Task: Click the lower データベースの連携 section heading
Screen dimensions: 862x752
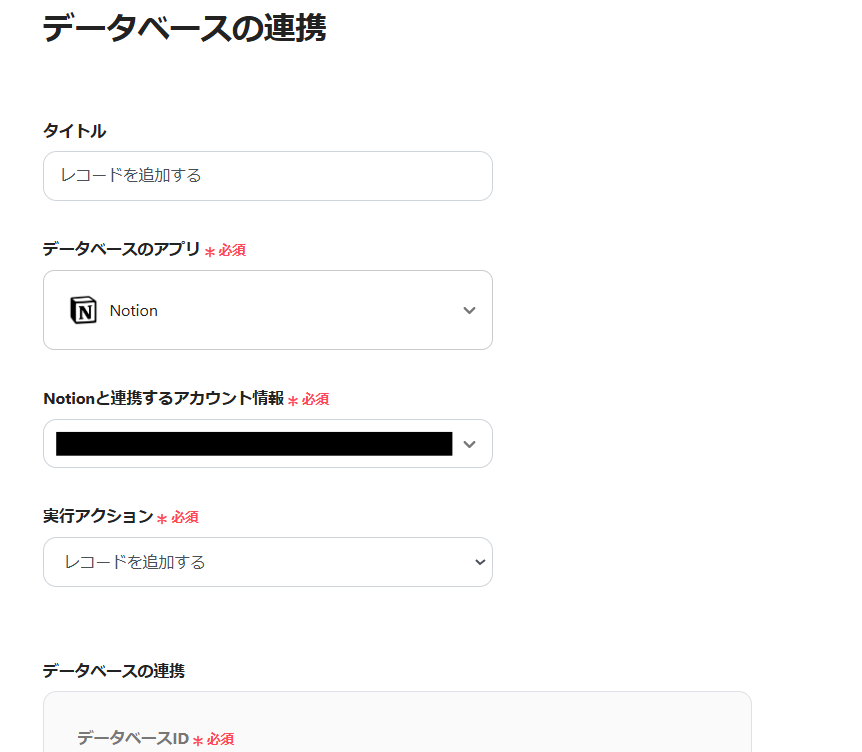Action: coord(113,670)
